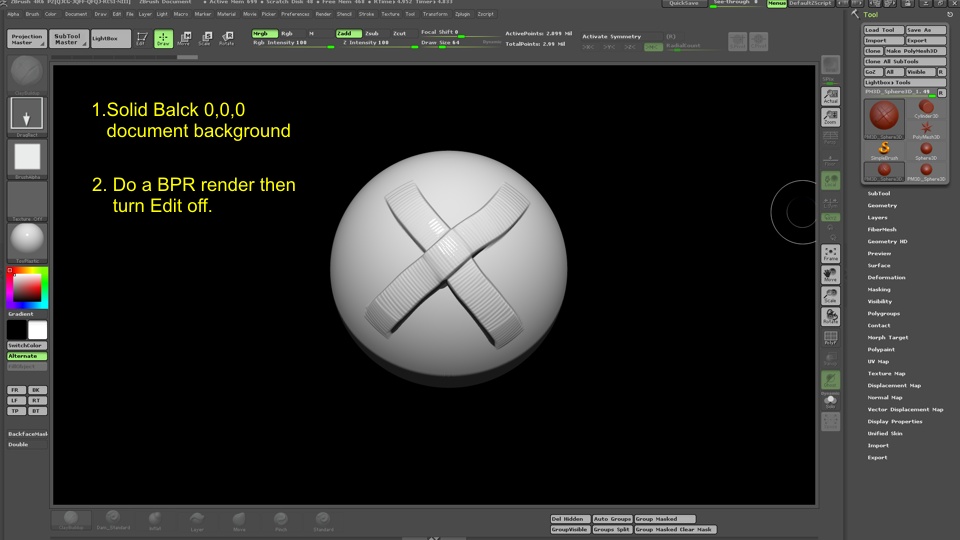Expand the Masking subpalette
Screen dimensions: 960x540
[879, 290]
